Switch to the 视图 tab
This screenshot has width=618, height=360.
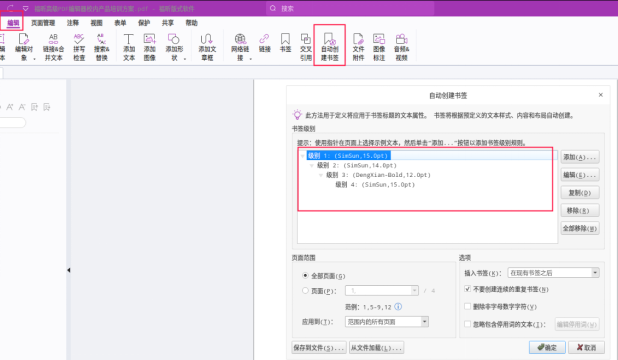(97, 23)
